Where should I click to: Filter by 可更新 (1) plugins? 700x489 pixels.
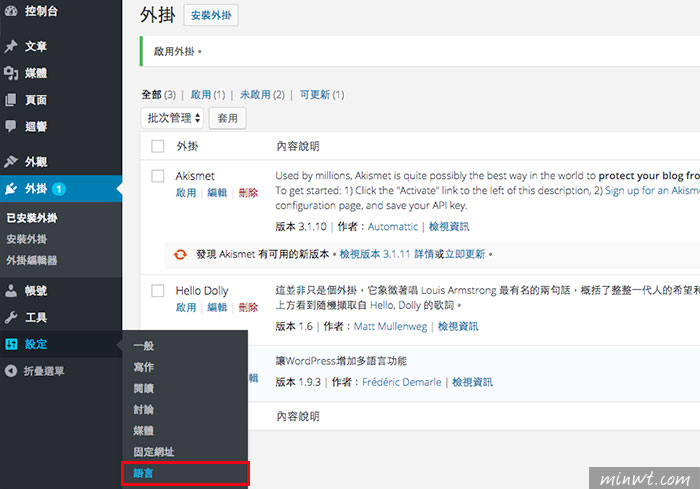322,95
